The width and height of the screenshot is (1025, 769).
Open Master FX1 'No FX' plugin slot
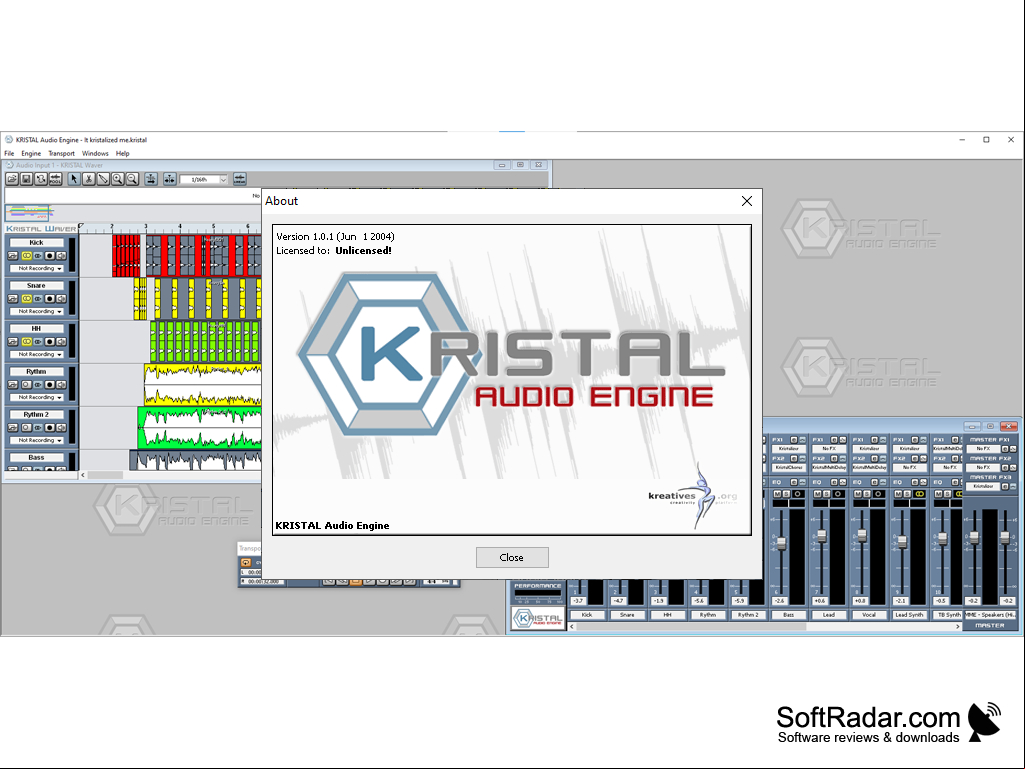point(983,449)
